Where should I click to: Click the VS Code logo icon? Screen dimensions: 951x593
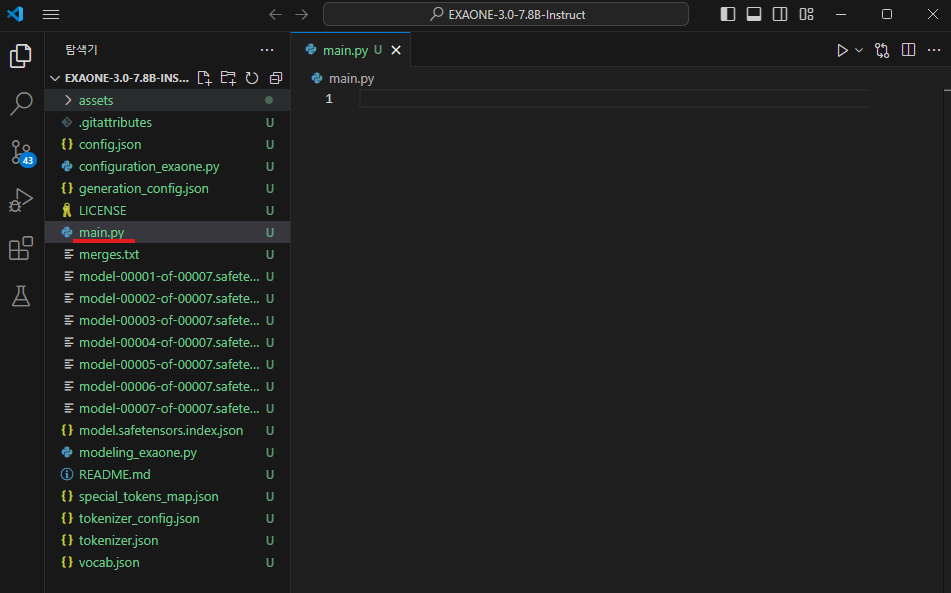pyautogui.click(x=15, y=14)
